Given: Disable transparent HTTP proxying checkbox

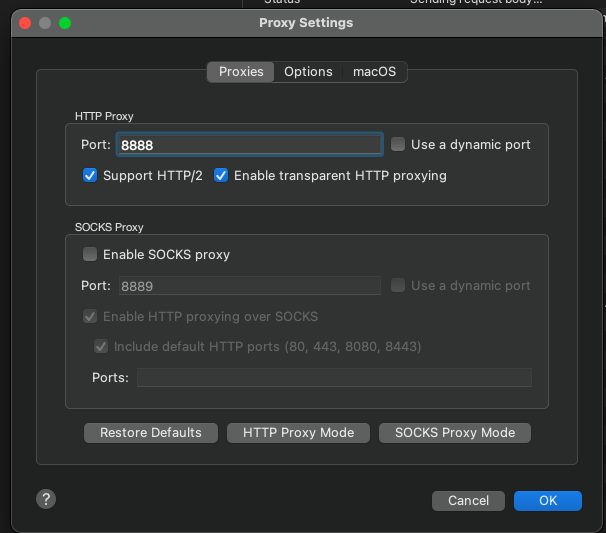Looking at the screenshot, I should pyautogui.click(x=221, y=175).
